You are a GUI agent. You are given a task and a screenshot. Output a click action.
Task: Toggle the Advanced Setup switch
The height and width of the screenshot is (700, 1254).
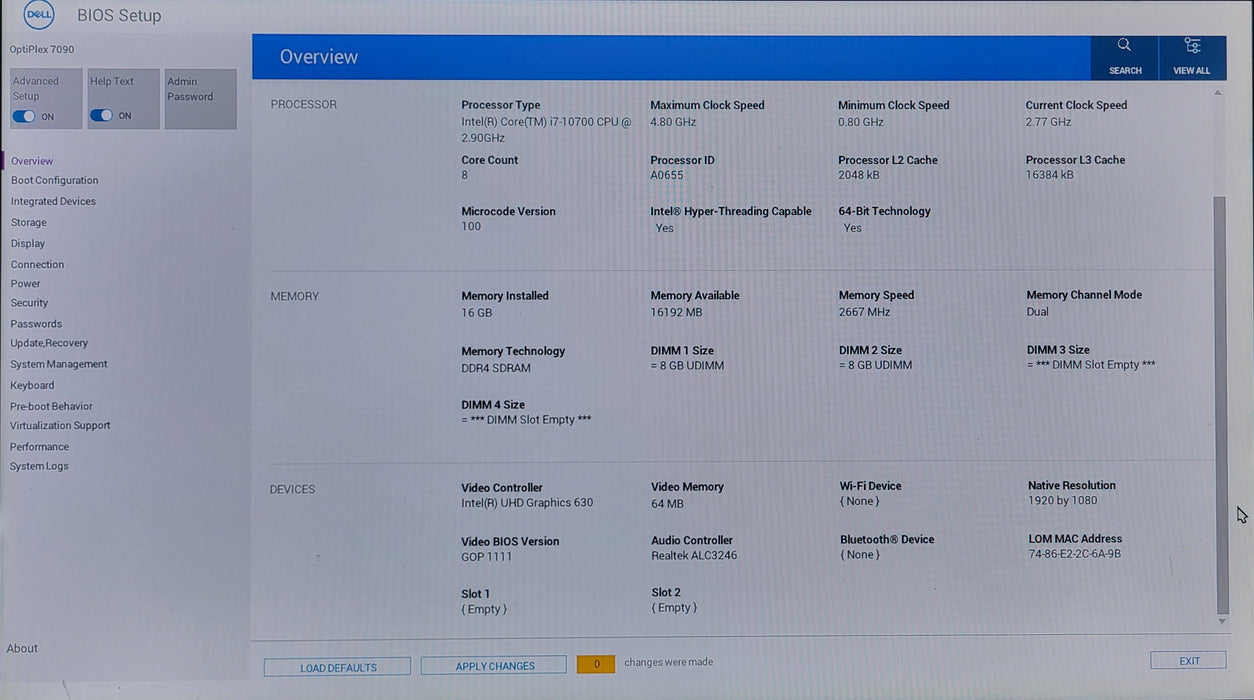pyautogui.click(x=23, y=116)
